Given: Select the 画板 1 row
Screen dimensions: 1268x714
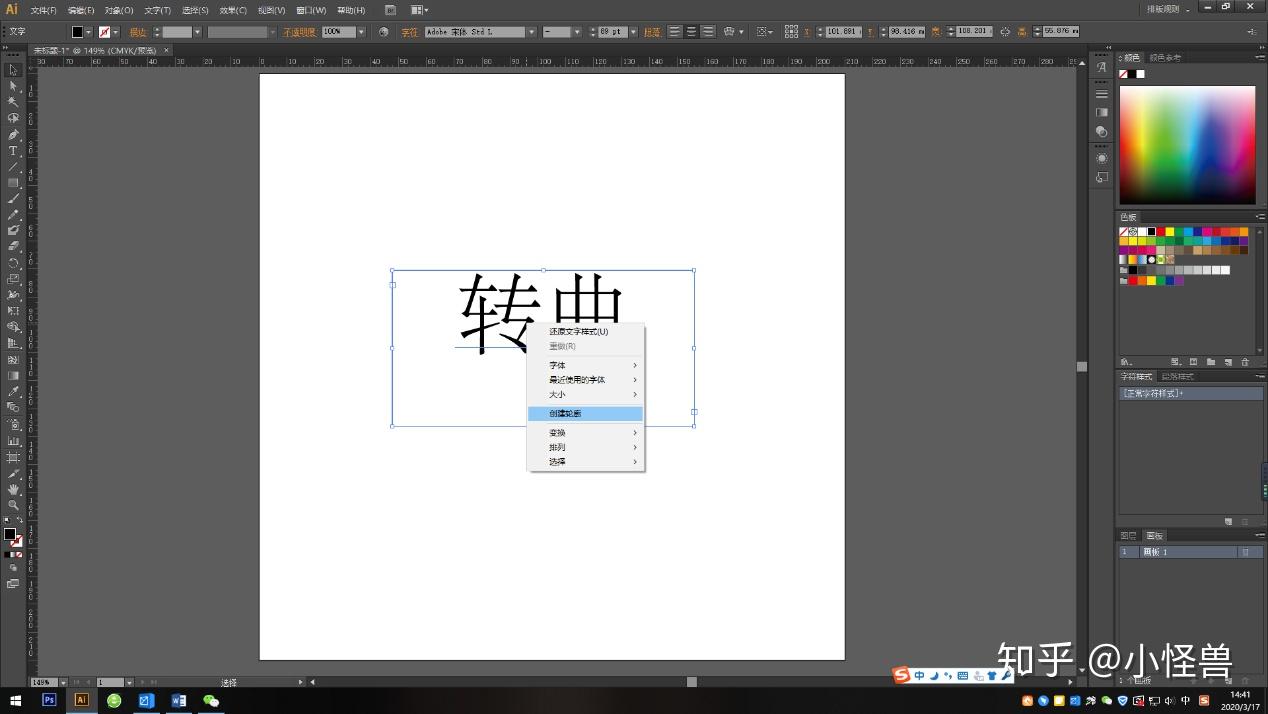Looking at the screenshot, I should (1191, 552).
